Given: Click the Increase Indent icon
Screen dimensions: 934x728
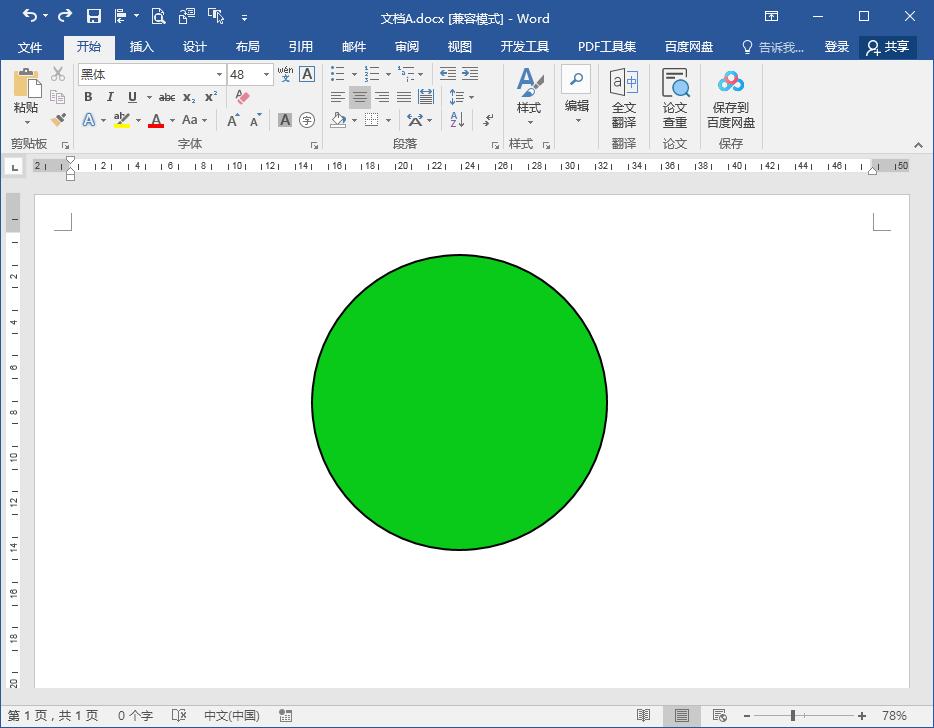Looking at the screenshot, I should (x=470, y=74).
